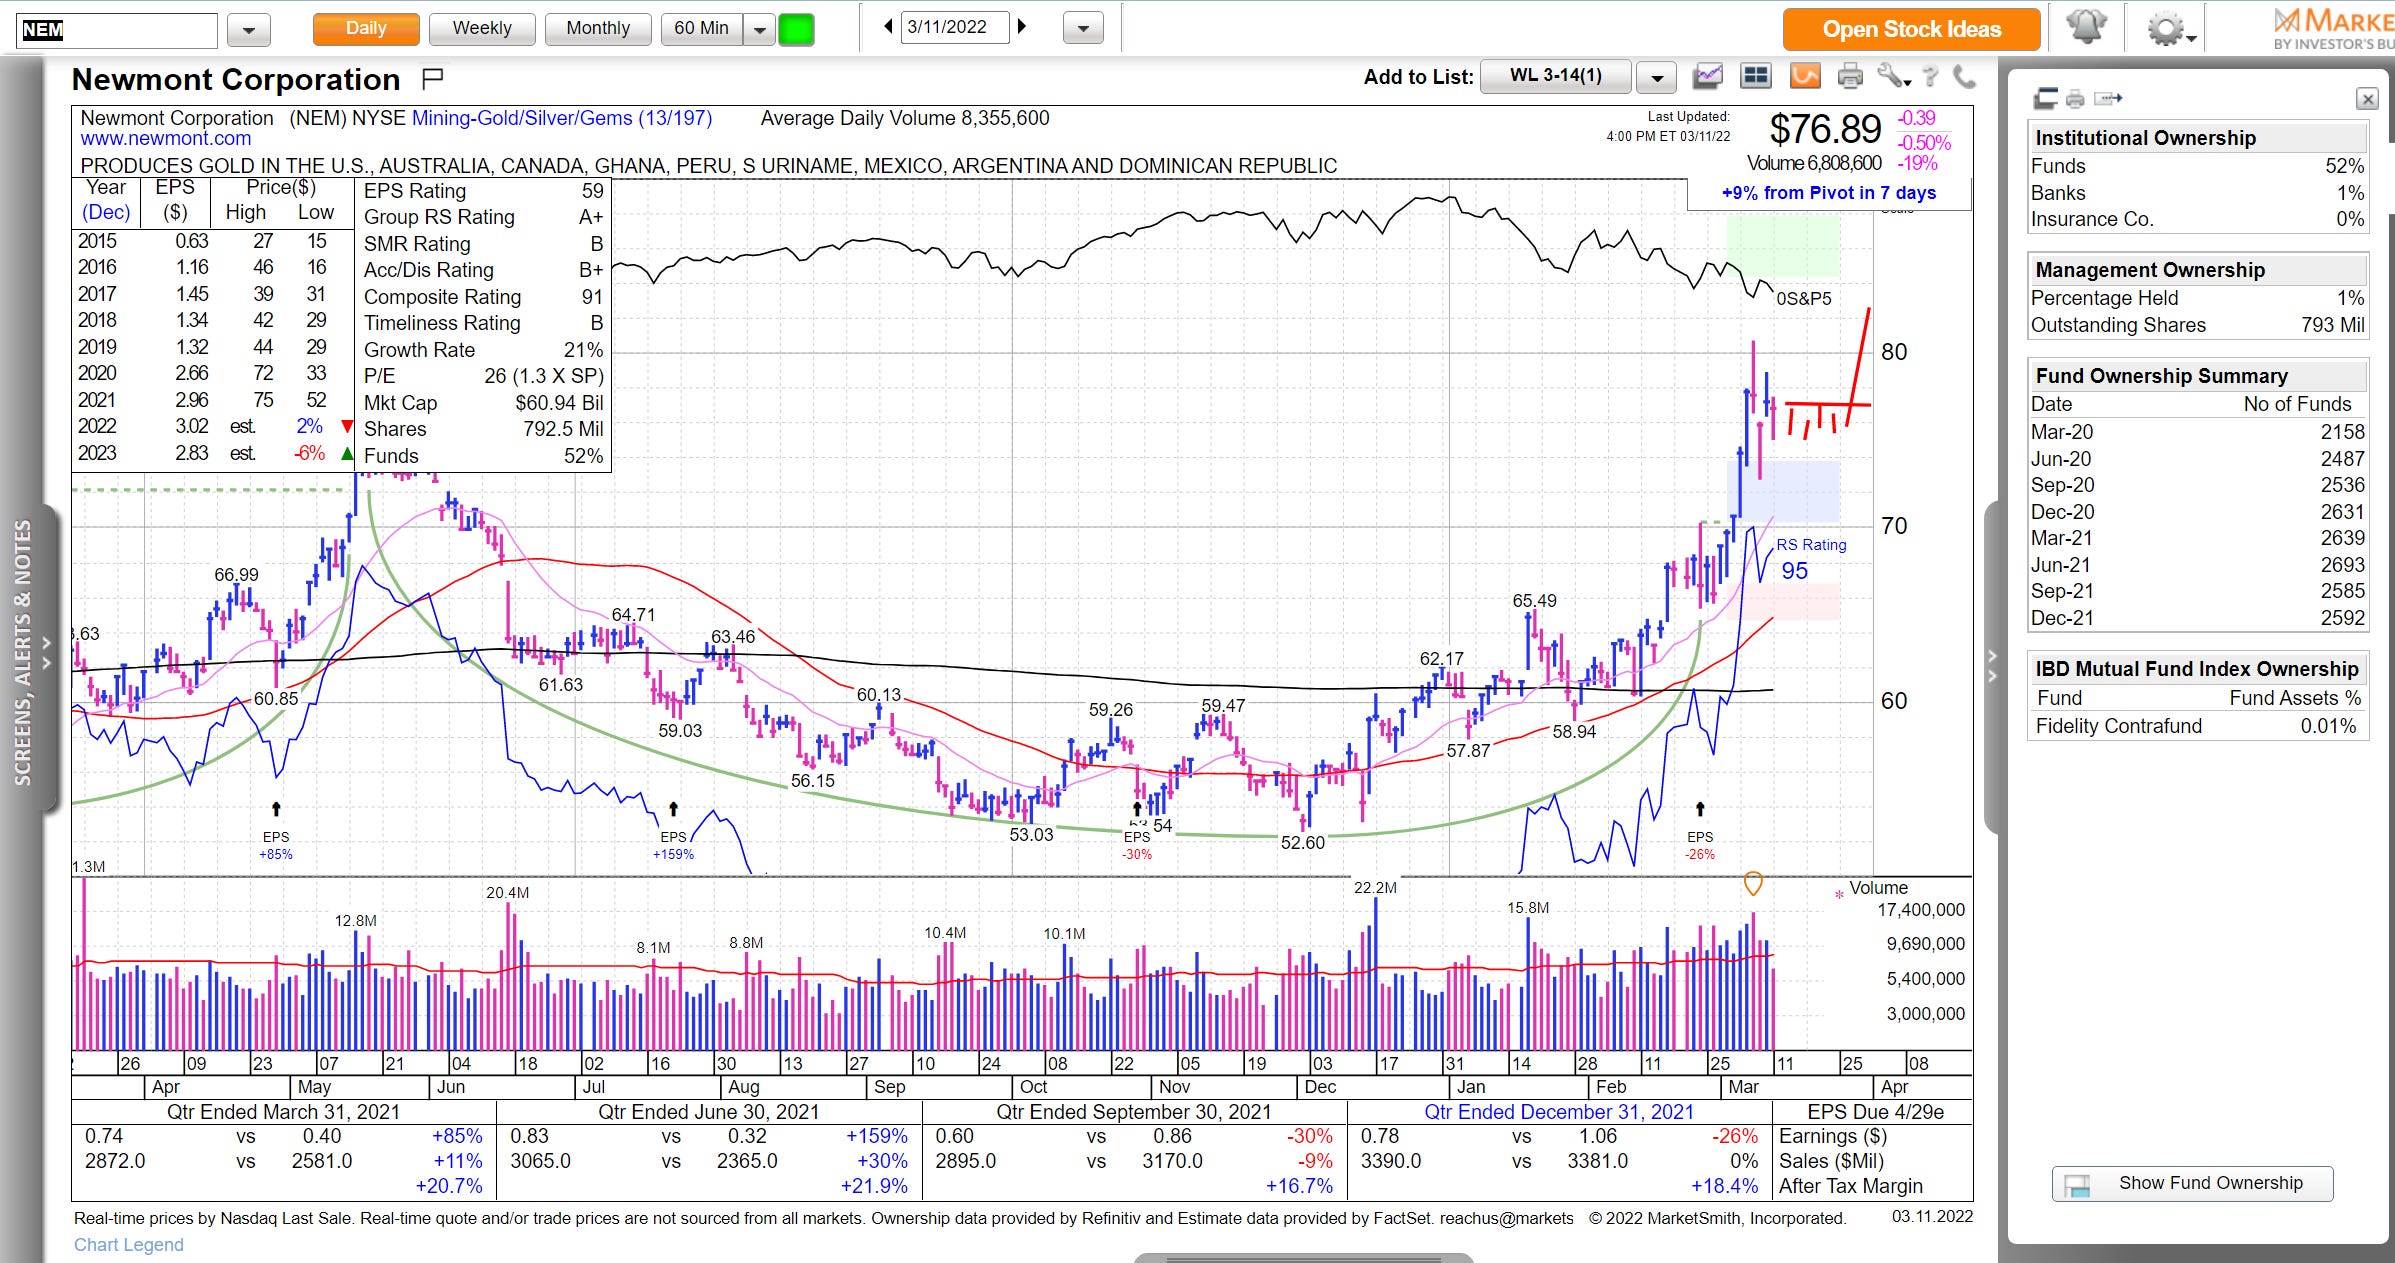
Task: Open the wrench tools menu
Action: pyautogui.click(x=1892, y=76)
